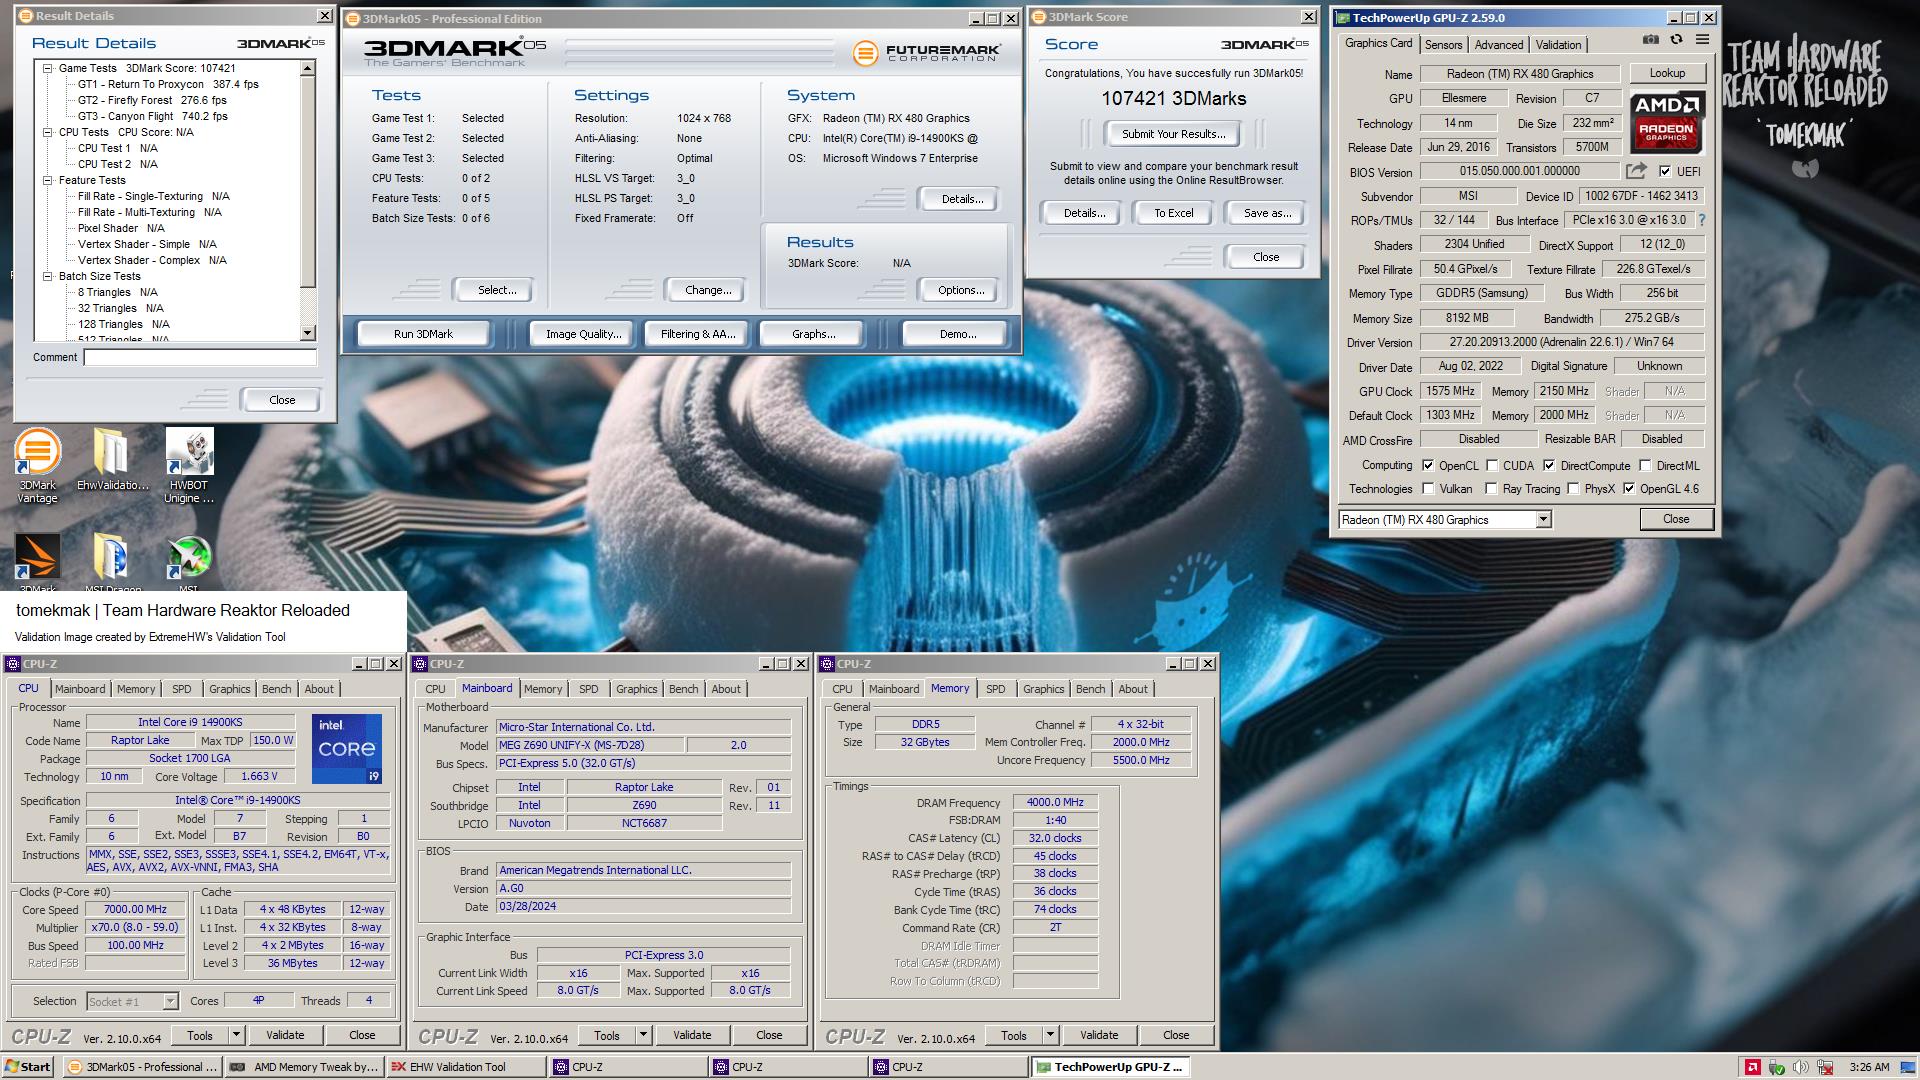Open the AMD tray icon
Image resolution: width=1920 pixels, height=1080 pixels.
click(1752, 1067)
